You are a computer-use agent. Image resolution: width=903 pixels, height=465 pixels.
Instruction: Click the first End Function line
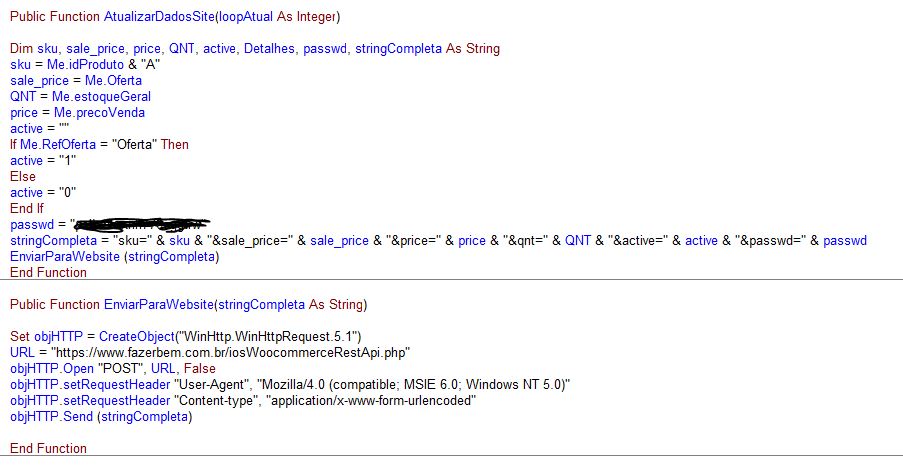coord(48,272)
